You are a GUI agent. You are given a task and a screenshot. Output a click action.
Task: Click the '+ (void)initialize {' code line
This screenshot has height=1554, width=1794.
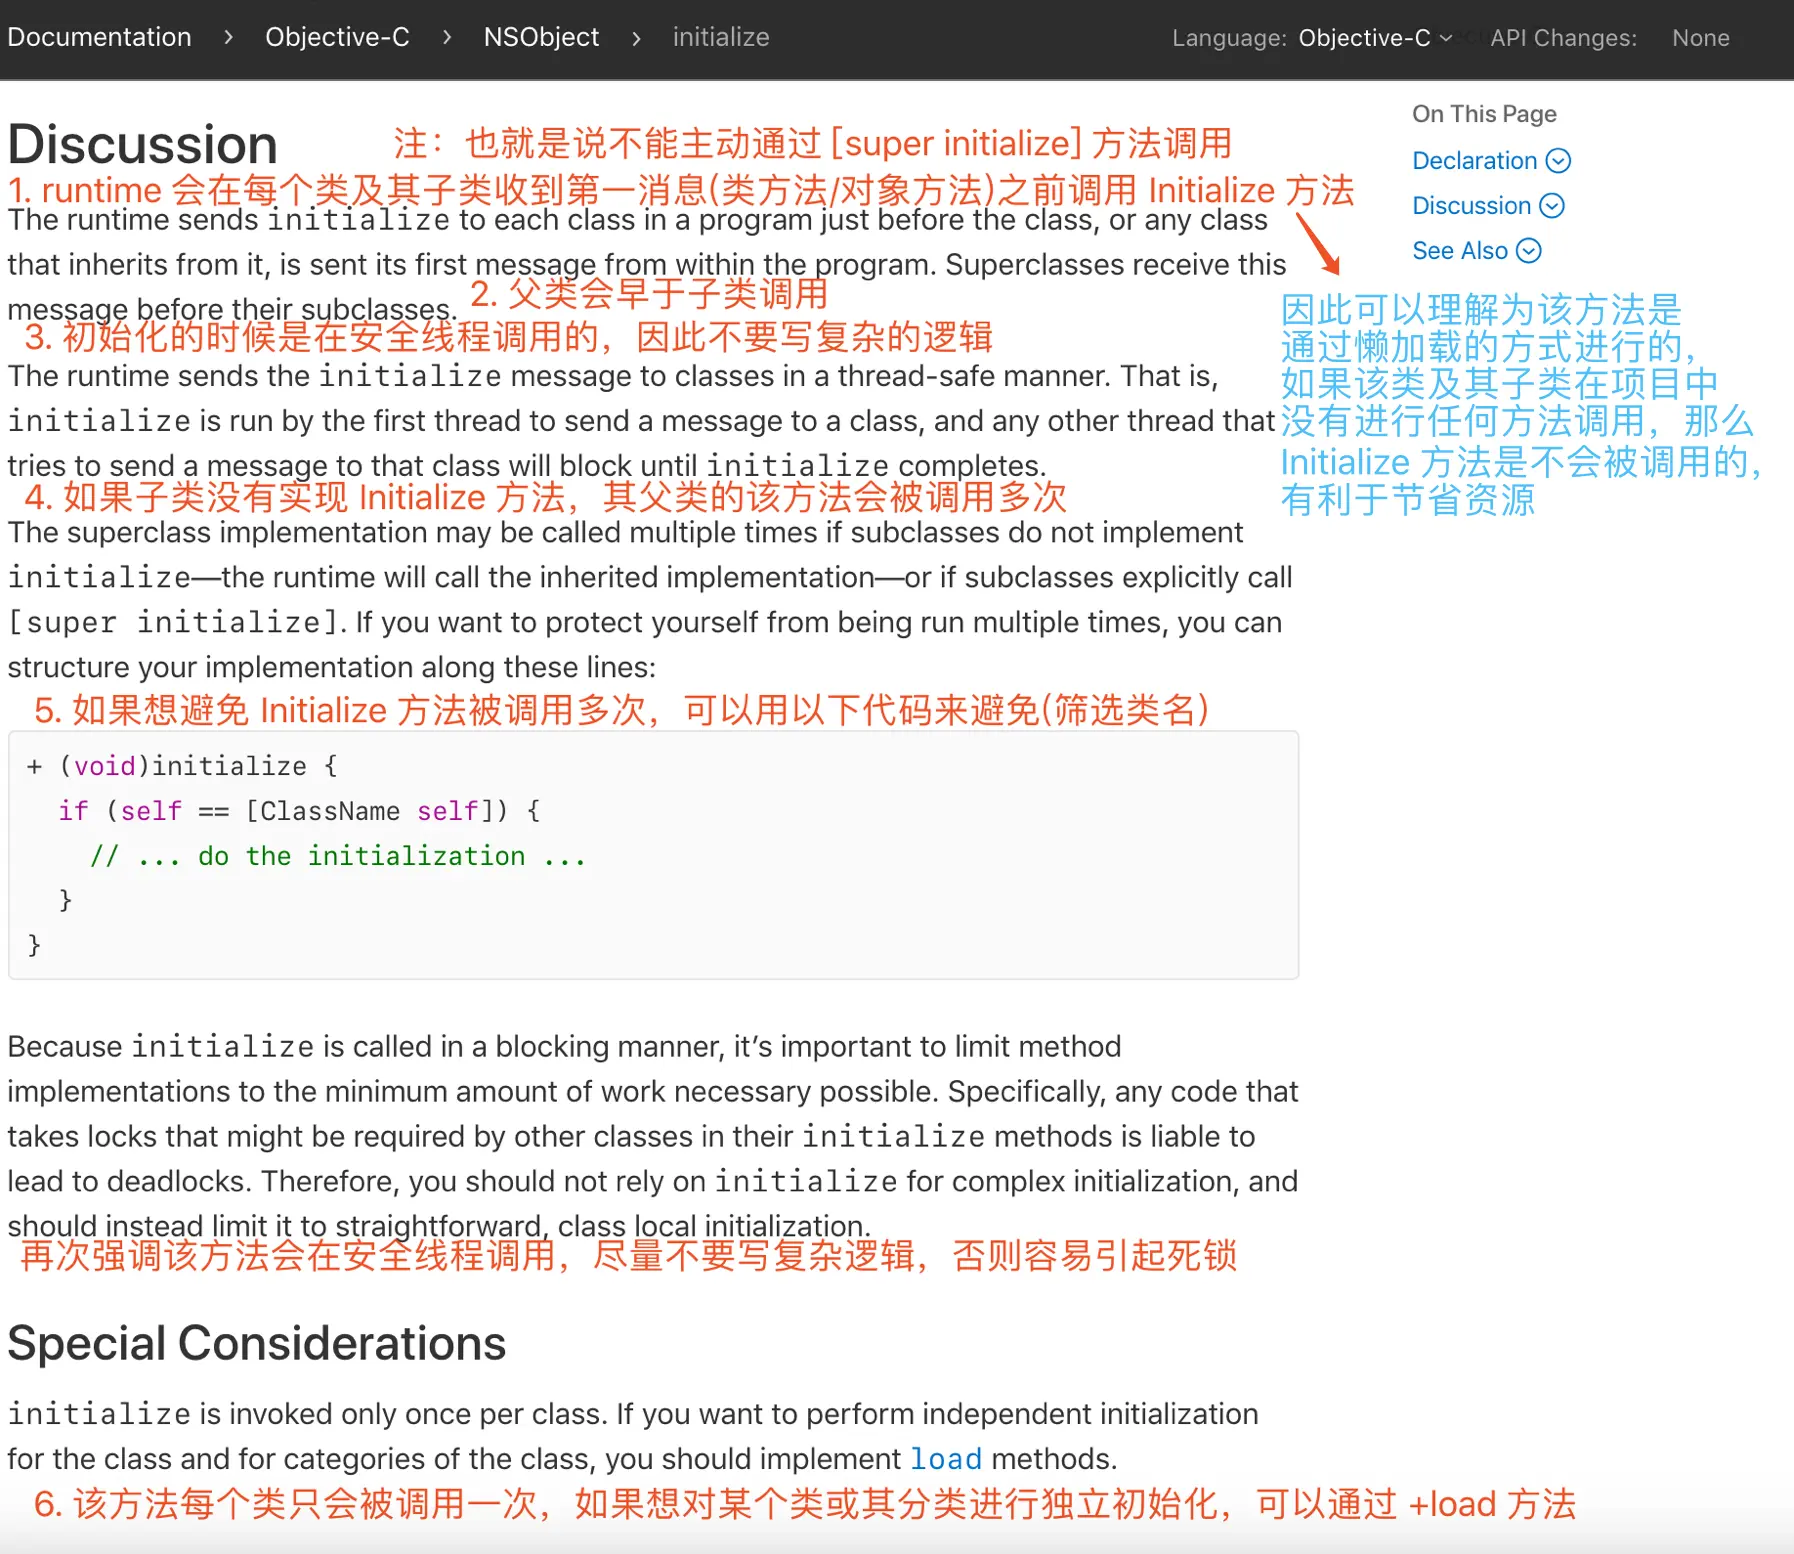pyautogui.click(x=182, y=766)
